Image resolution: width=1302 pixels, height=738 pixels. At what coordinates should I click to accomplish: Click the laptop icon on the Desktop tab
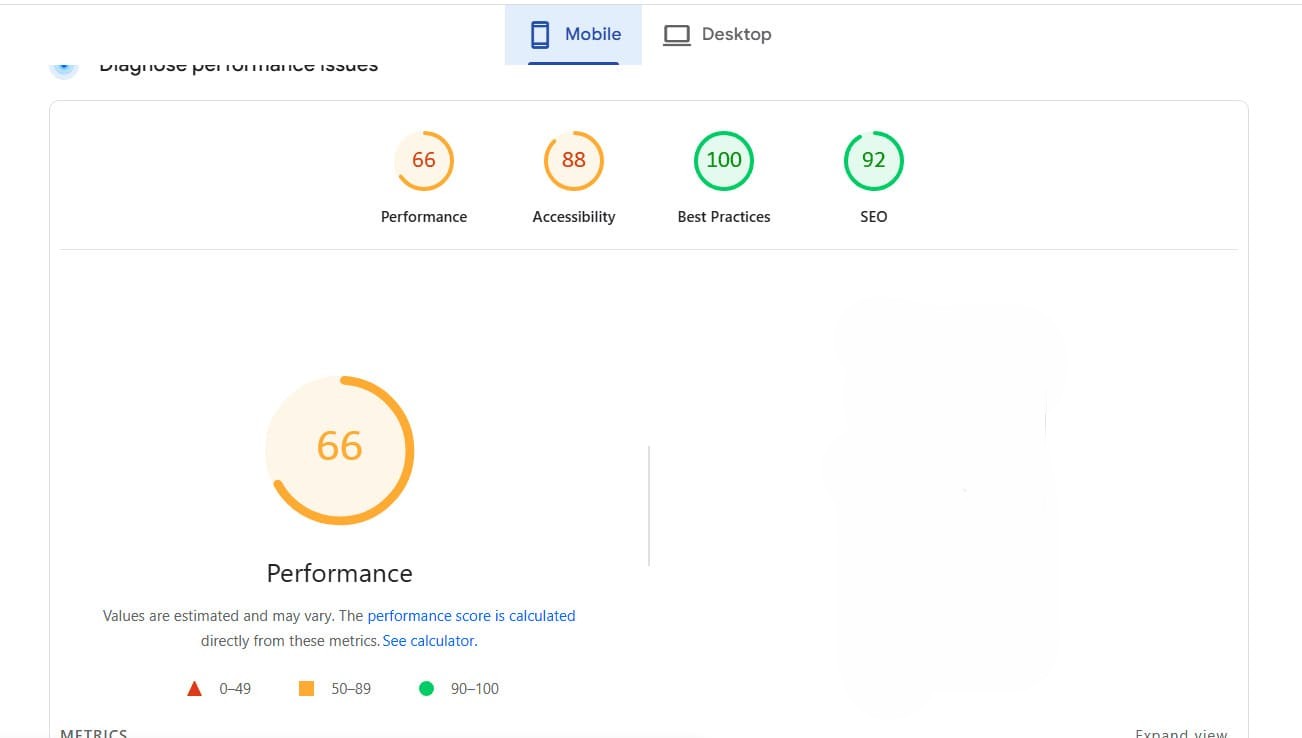676,33
